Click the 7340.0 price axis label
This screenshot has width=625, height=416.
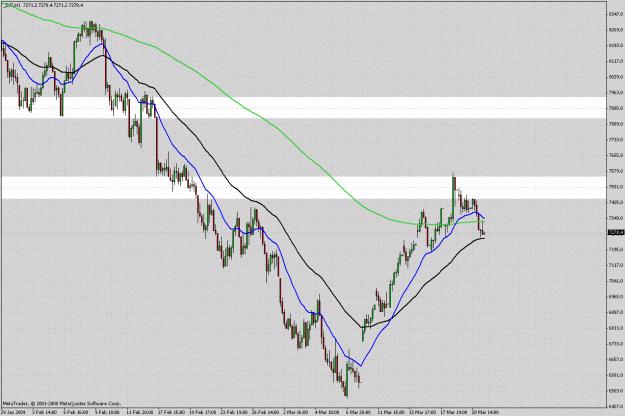[616, 218]
